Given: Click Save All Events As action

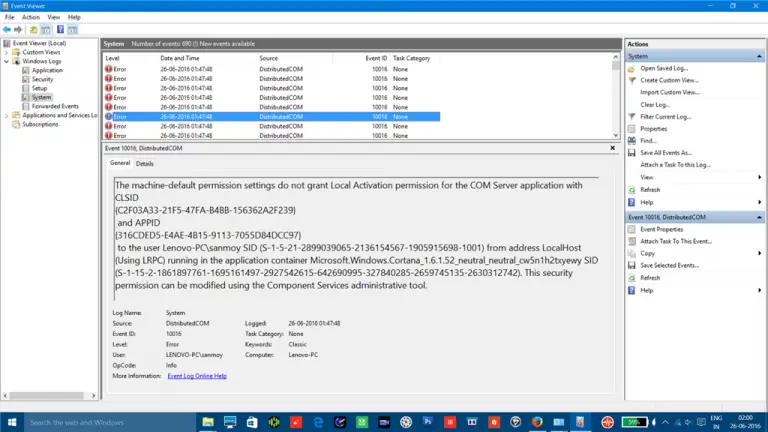Looking at the screenshot, I should (666, 153).
